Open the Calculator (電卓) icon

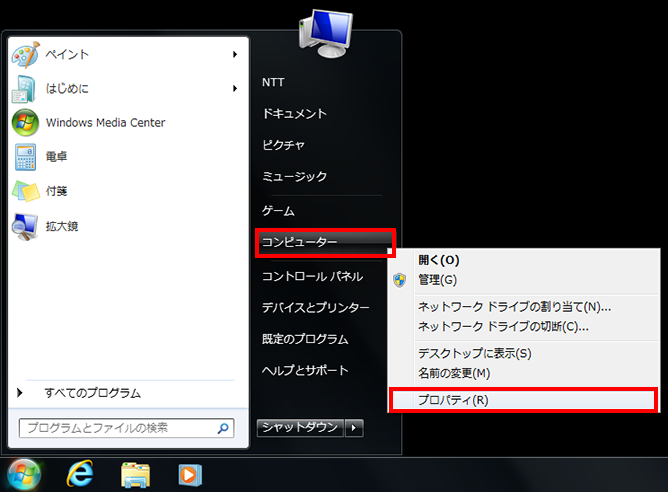tap(25, 157)
